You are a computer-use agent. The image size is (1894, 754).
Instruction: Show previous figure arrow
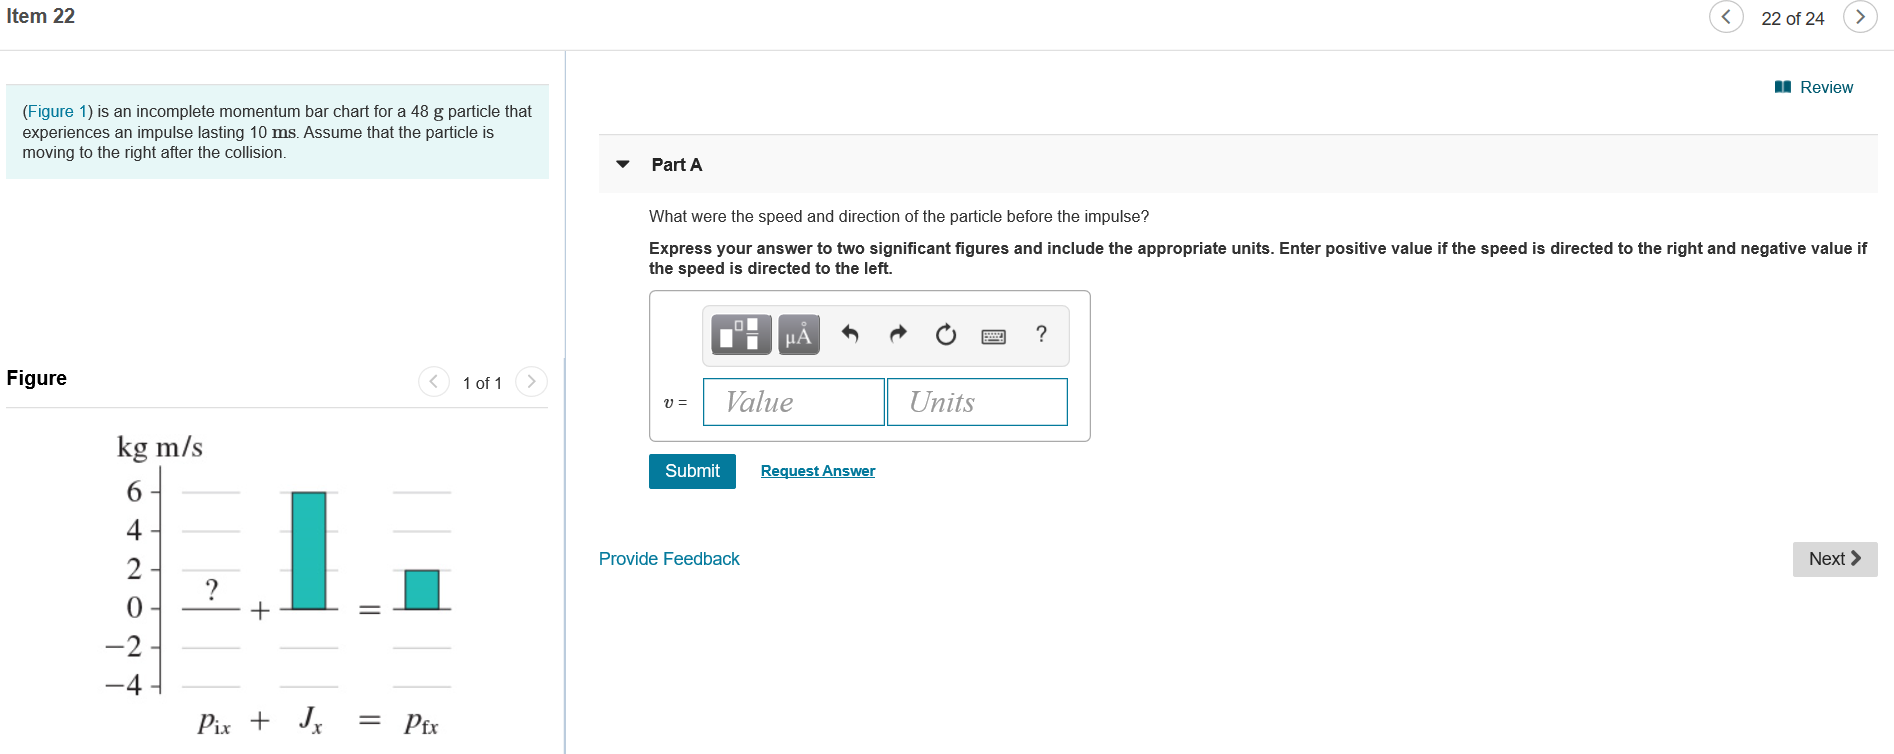pos(433,381)
